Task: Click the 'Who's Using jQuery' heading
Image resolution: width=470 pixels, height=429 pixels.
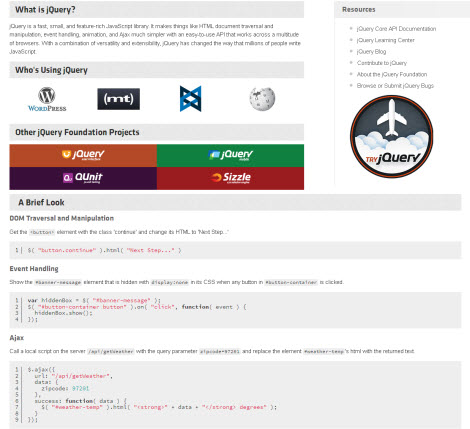Action: tap(51, 70)
